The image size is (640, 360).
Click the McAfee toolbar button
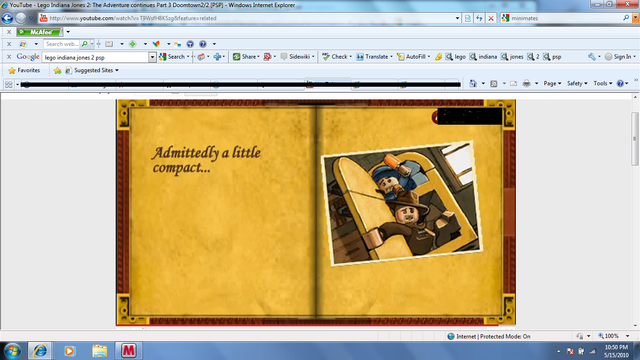39,32
